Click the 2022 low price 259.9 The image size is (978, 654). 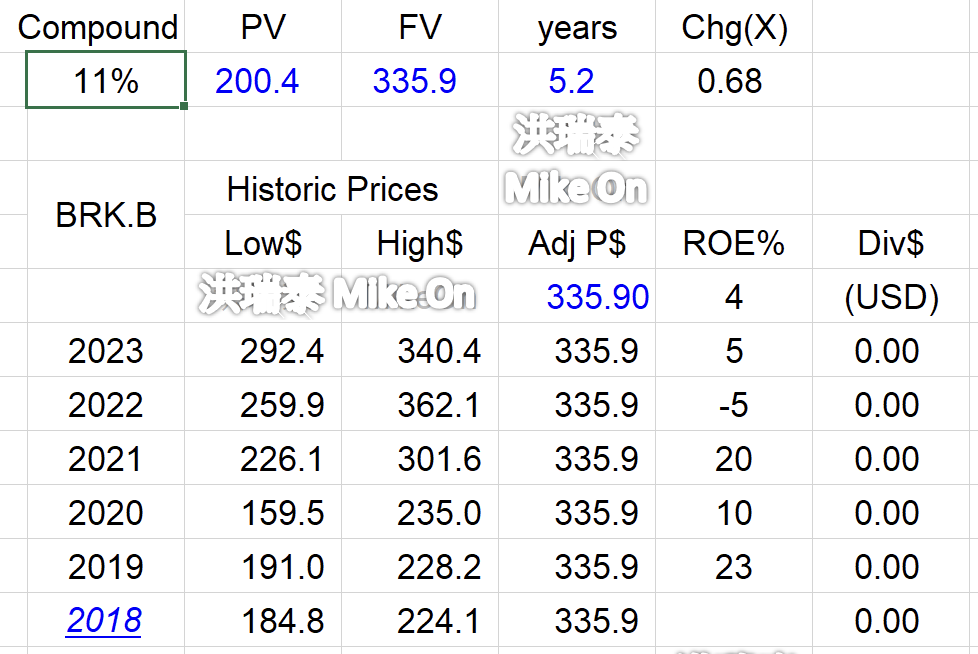tap(282, 405)
